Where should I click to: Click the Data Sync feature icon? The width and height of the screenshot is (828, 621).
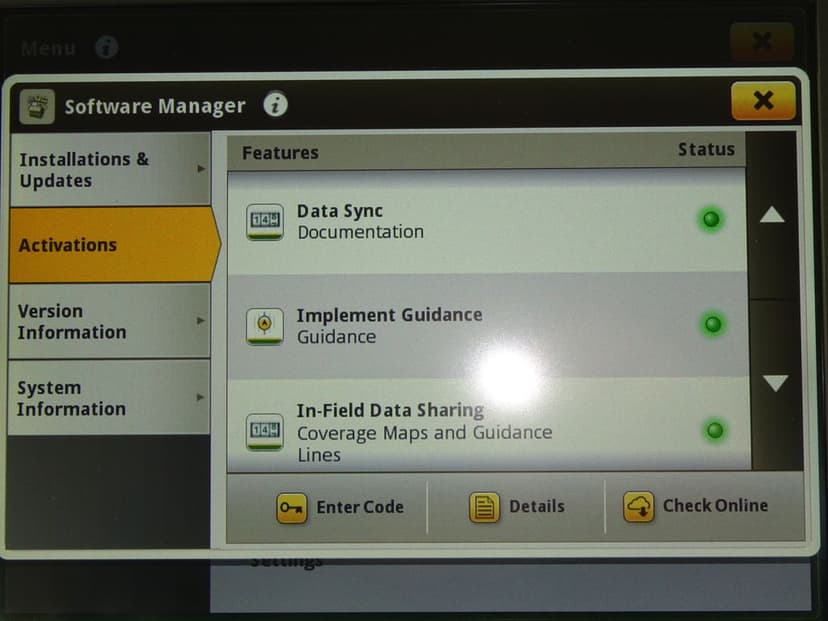(265, 221)
